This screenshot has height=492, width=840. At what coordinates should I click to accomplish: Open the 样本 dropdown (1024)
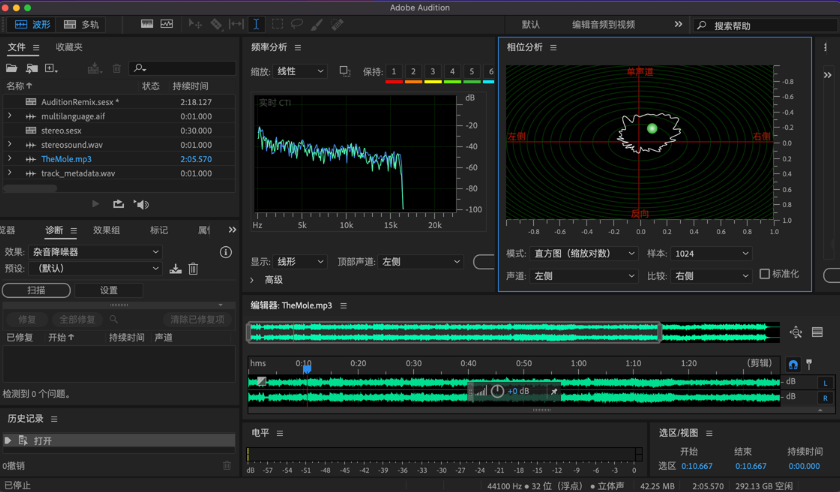[712, 254]
